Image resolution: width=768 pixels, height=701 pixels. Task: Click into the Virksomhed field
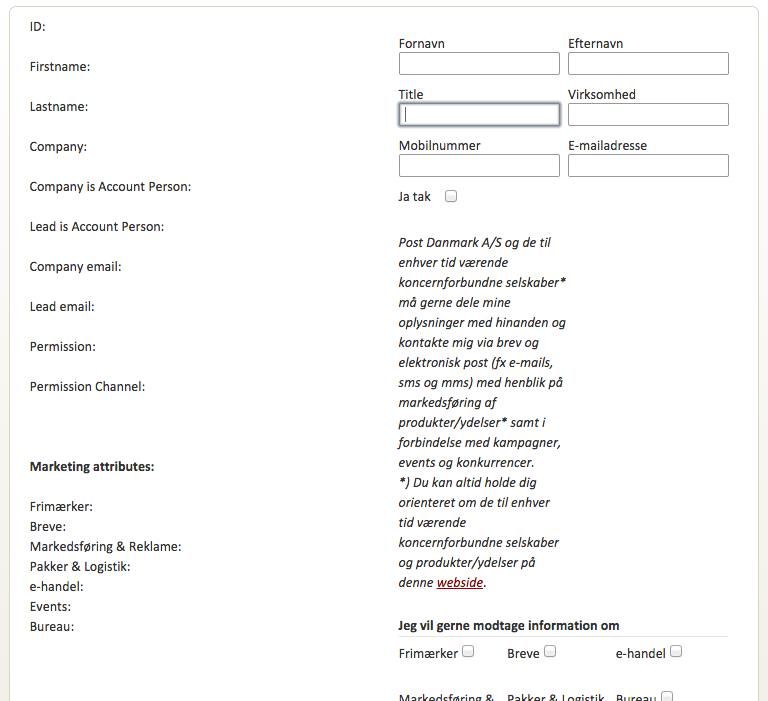point(648,115)
